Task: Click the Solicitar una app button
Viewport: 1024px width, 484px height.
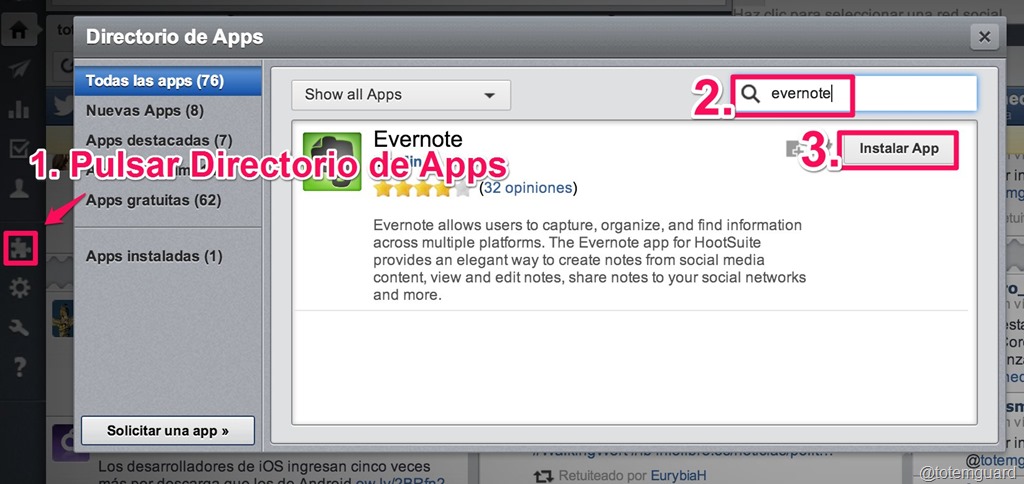Action: [x=168, y=430]
